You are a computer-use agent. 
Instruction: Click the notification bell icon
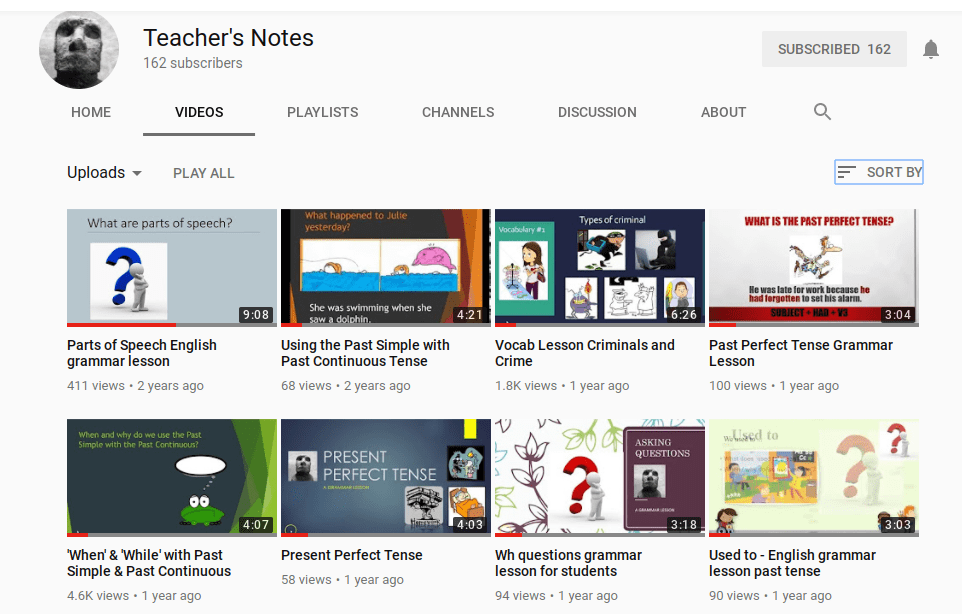point(931,48)
